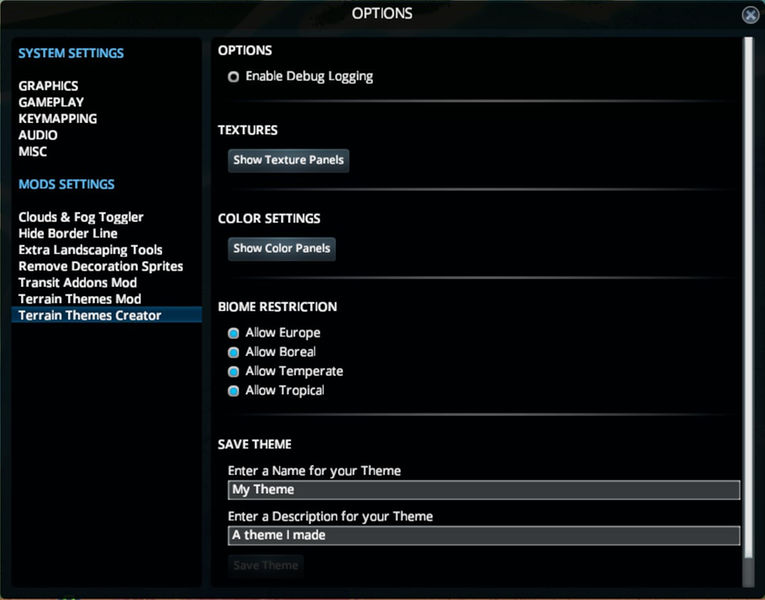Select Transit Addons Mod entry
The image size is (765, 600).
point(77,283)
